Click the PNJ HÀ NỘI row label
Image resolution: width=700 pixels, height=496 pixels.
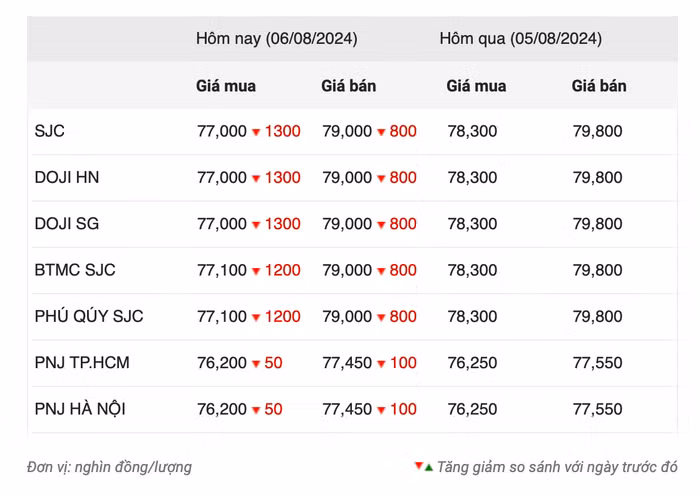click(80, 409)
